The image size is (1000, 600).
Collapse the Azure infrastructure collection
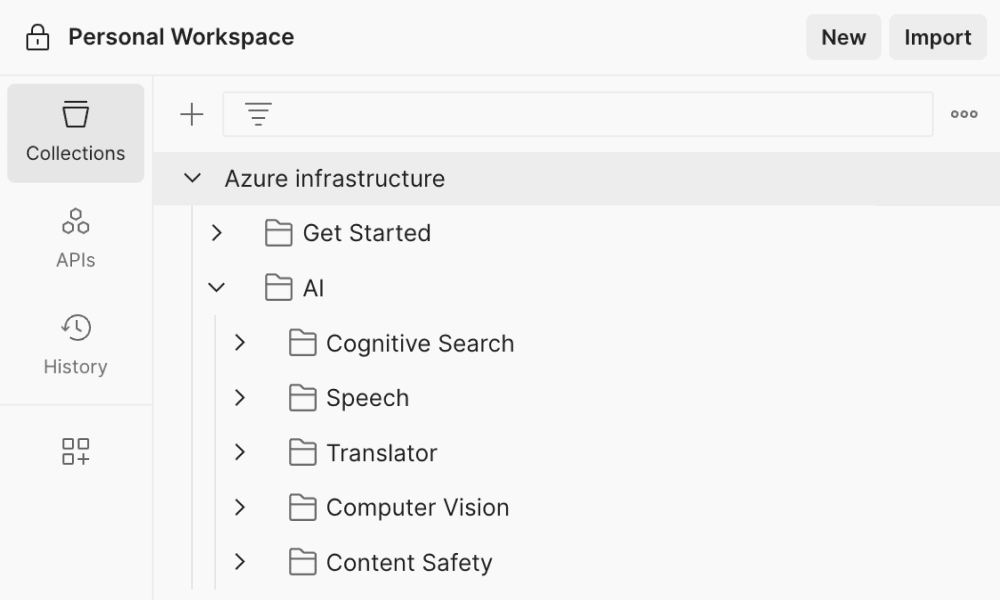pos(192,178)
